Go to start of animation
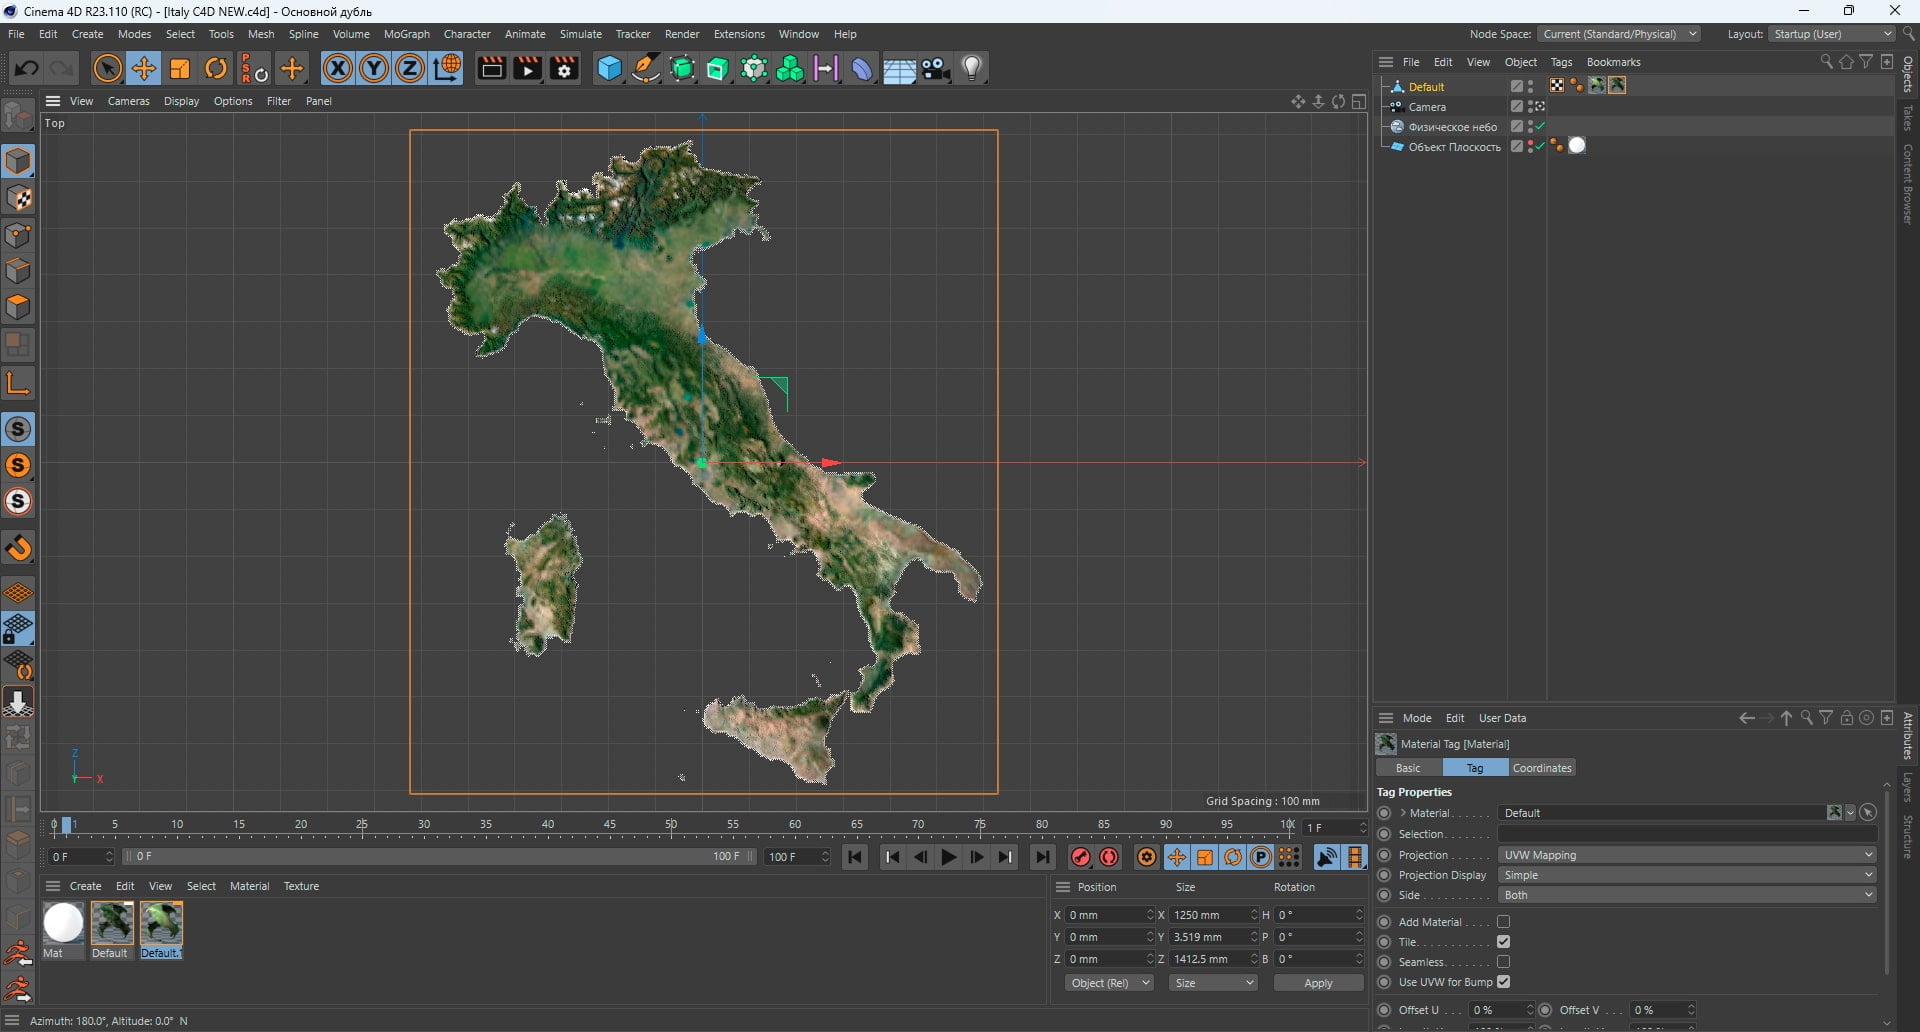Screen dimensions: 1920x1032 coord(854,857)
